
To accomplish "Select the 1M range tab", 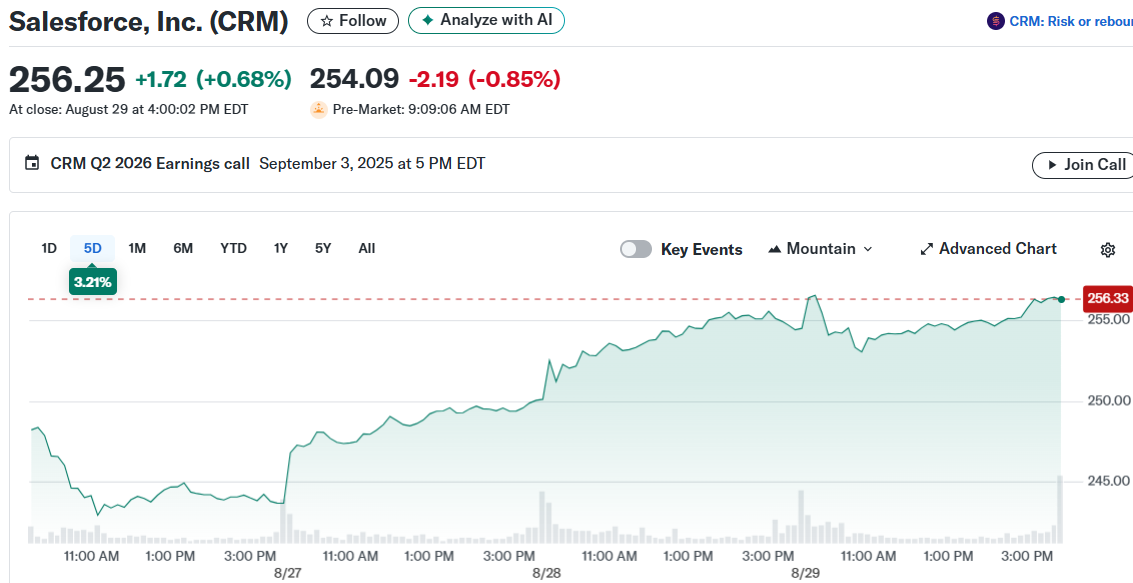I will (137, 249).
